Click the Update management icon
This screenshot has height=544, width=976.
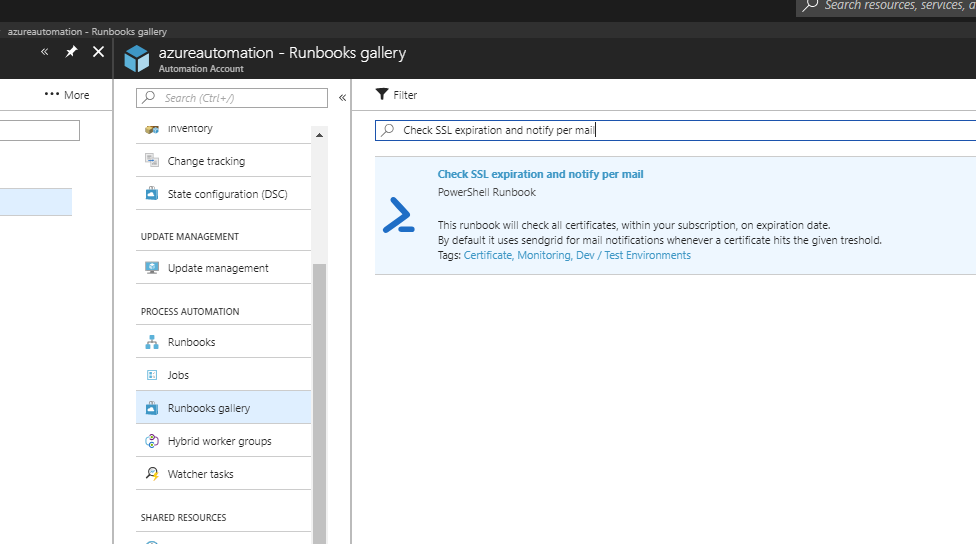pos(152,268)
